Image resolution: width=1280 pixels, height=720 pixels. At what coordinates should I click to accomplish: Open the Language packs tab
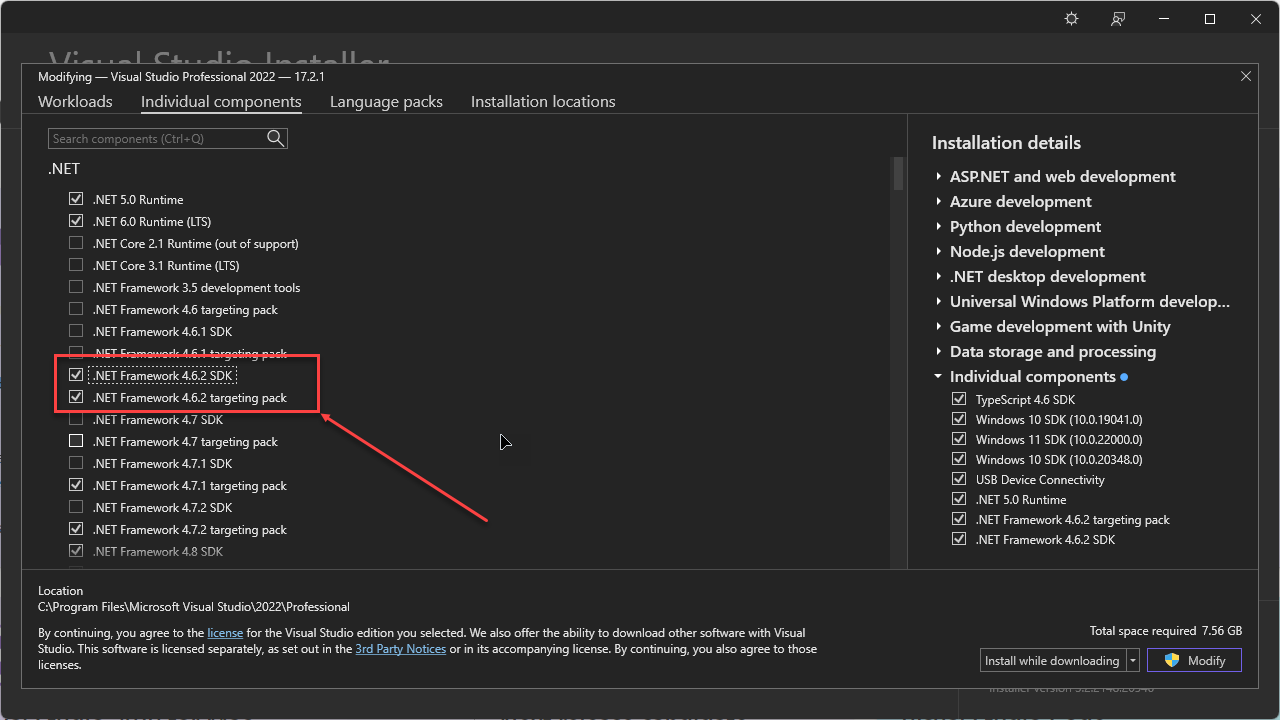click(x=386, y=102)
